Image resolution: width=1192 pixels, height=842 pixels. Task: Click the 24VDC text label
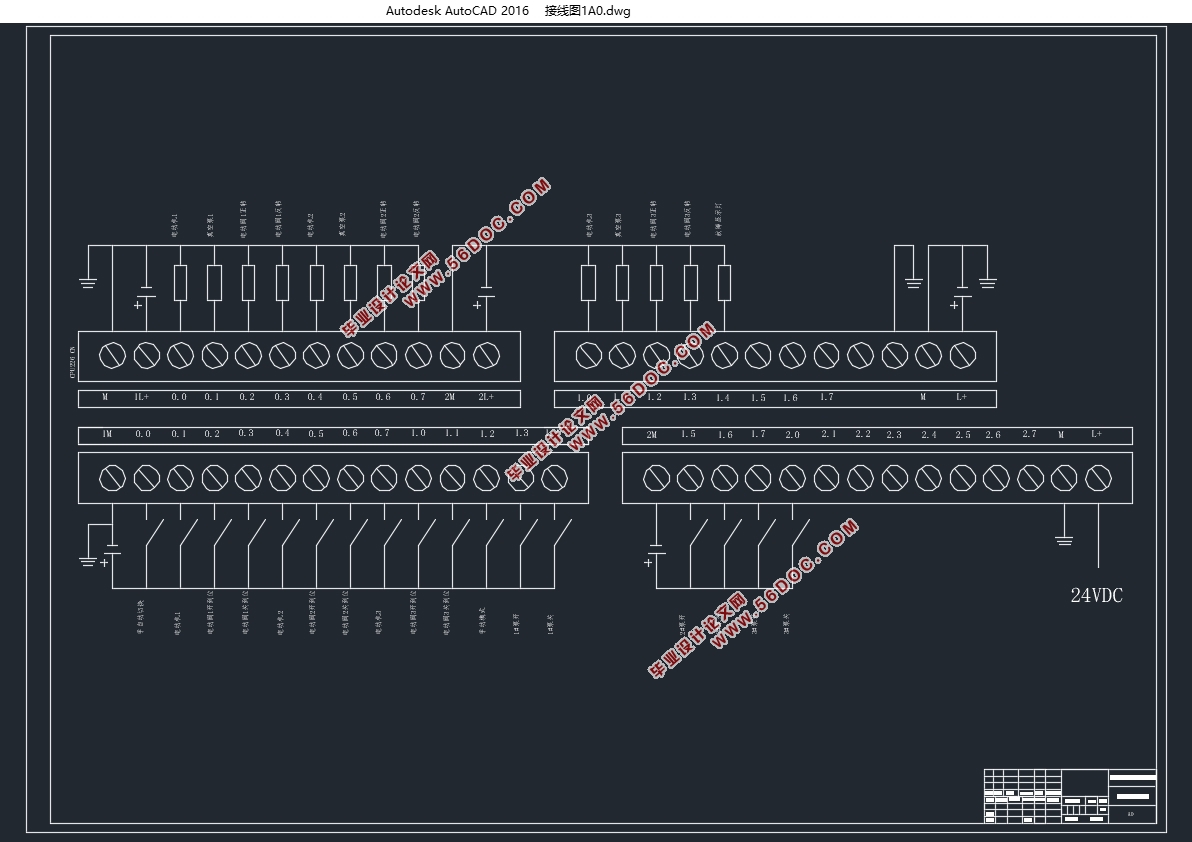click(x=1096, y=596)
